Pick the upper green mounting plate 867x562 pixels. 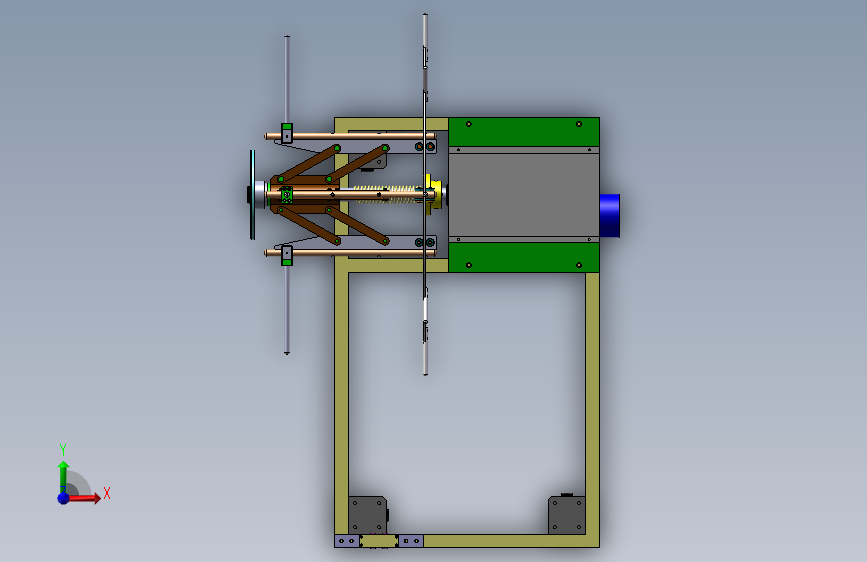click(524, 132)
